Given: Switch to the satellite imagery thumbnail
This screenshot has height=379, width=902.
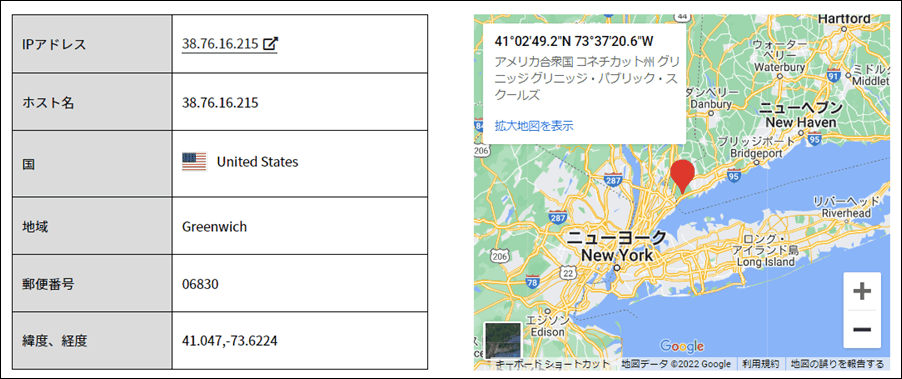Looking at the screenshot, I should pyautogui.click(x=503, y=340).
